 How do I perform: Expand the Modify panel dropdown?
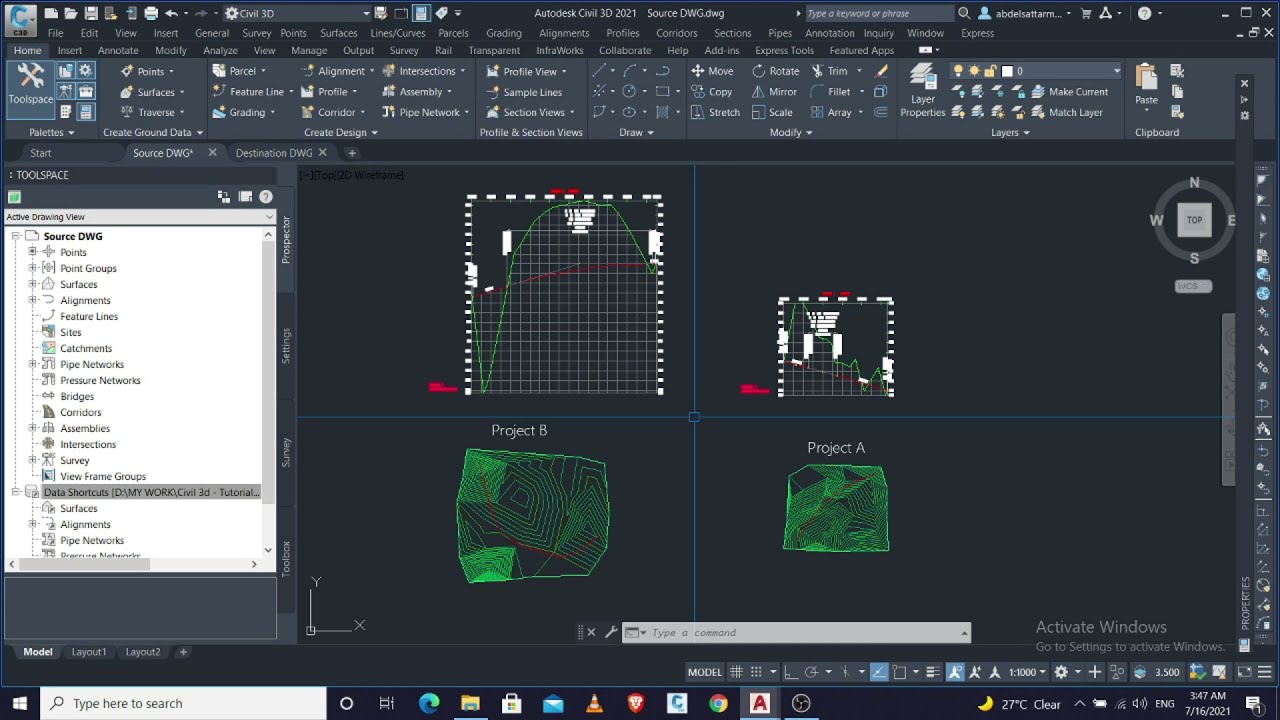[791, 132]
